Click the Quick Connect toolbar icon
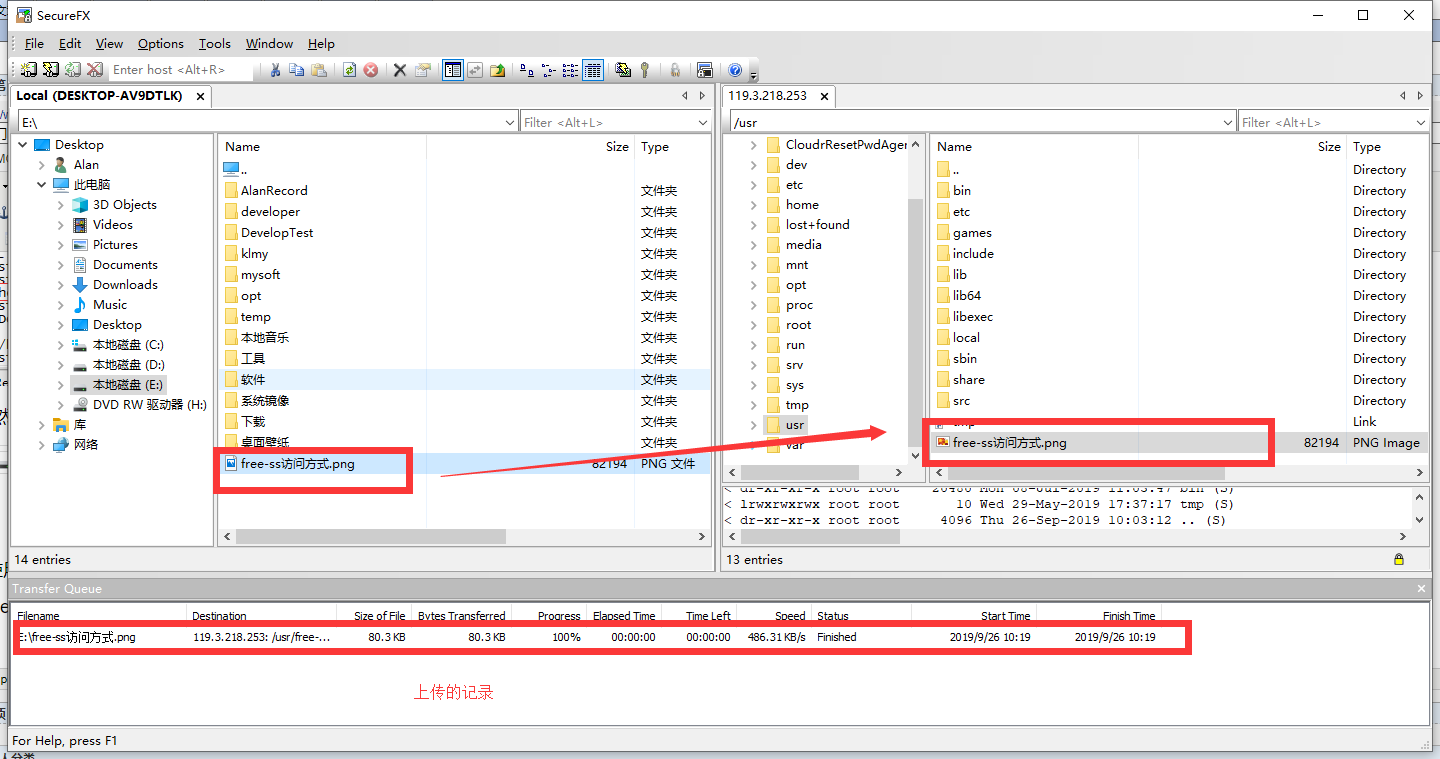The width and height of the screenshot is (1440, 759). pyautogui.click(x=50, y=70)
